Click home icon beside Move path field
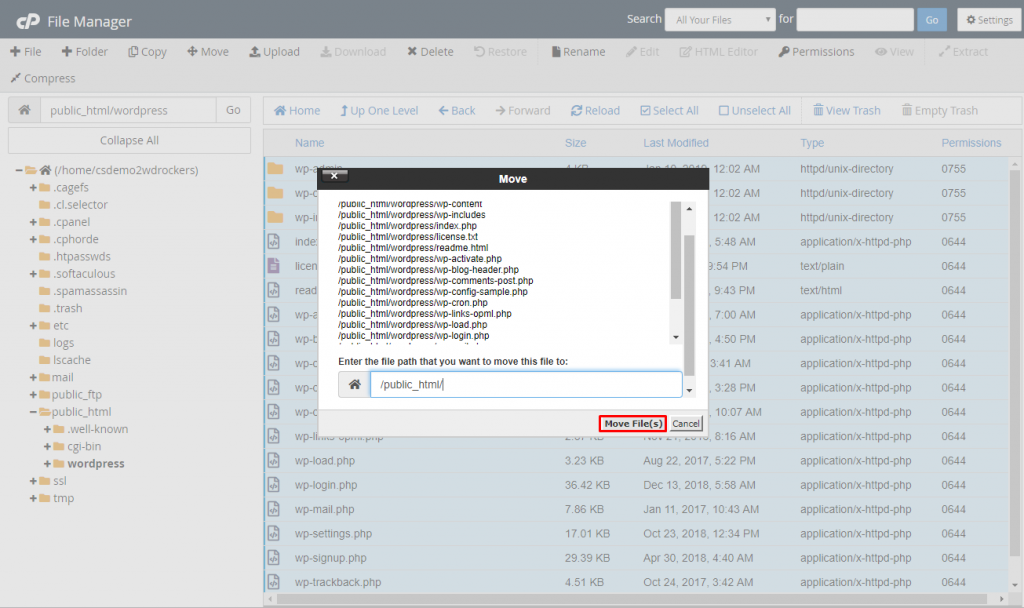This screenshot has height=608, width=1024. [x=354, y=384]
